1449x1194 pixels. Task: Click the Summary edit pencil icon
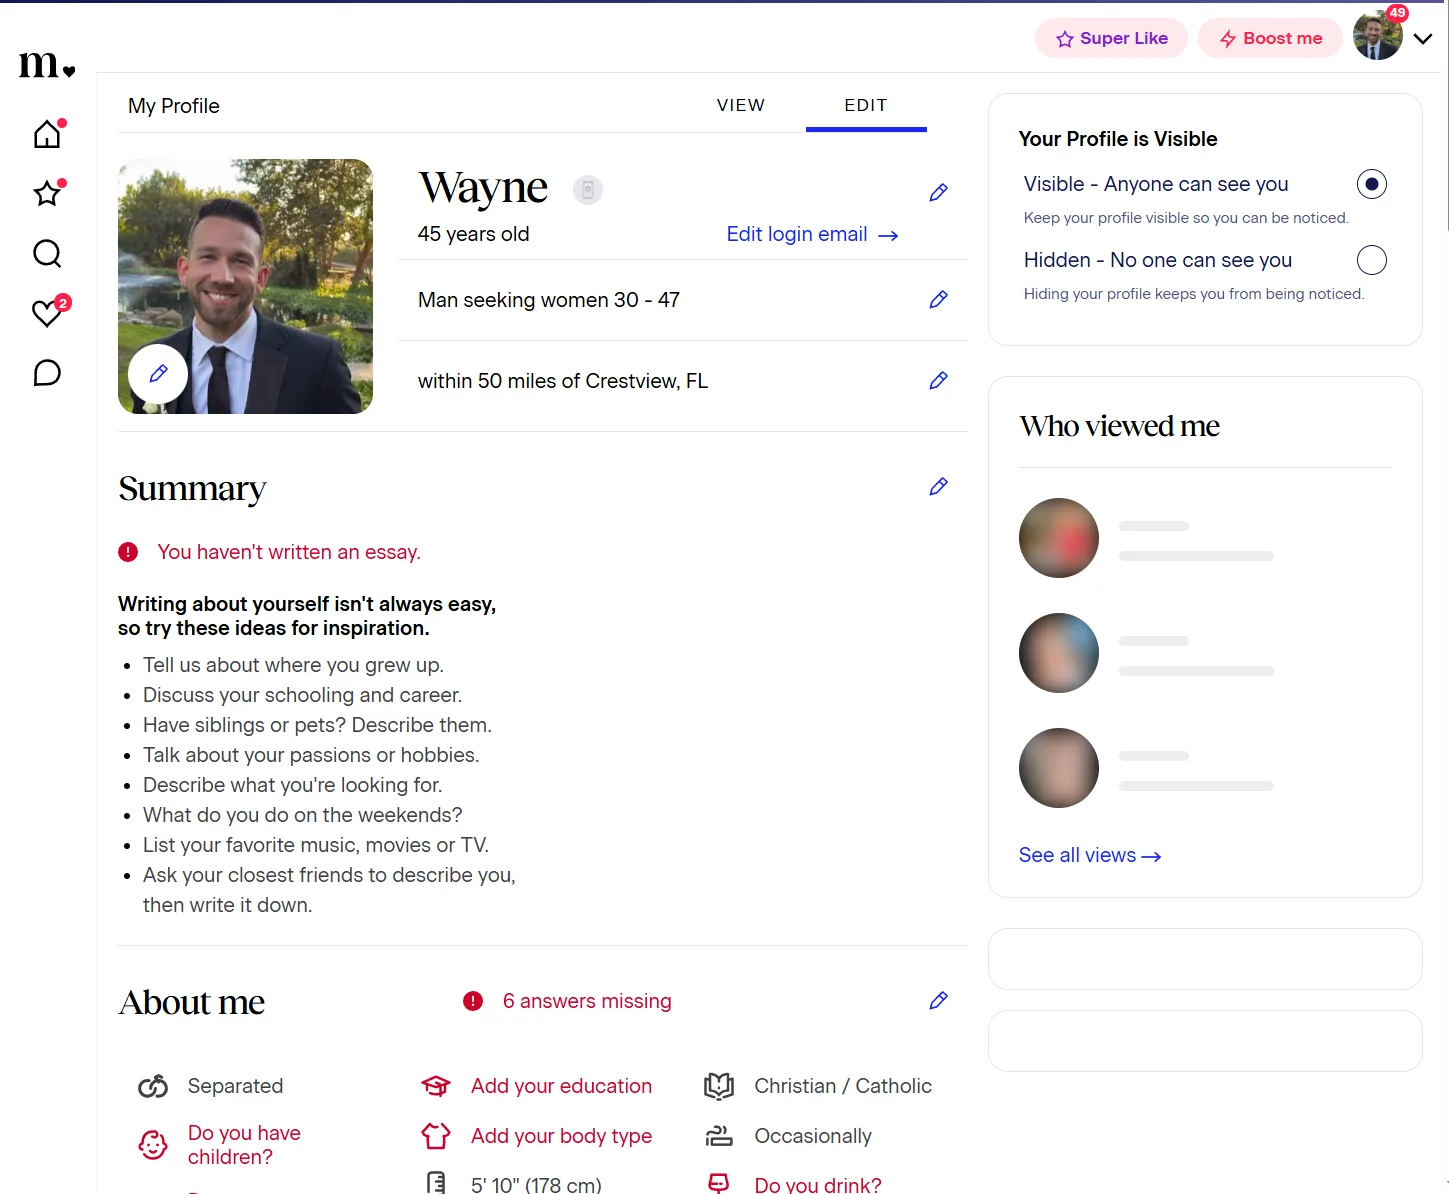[938, 486]
